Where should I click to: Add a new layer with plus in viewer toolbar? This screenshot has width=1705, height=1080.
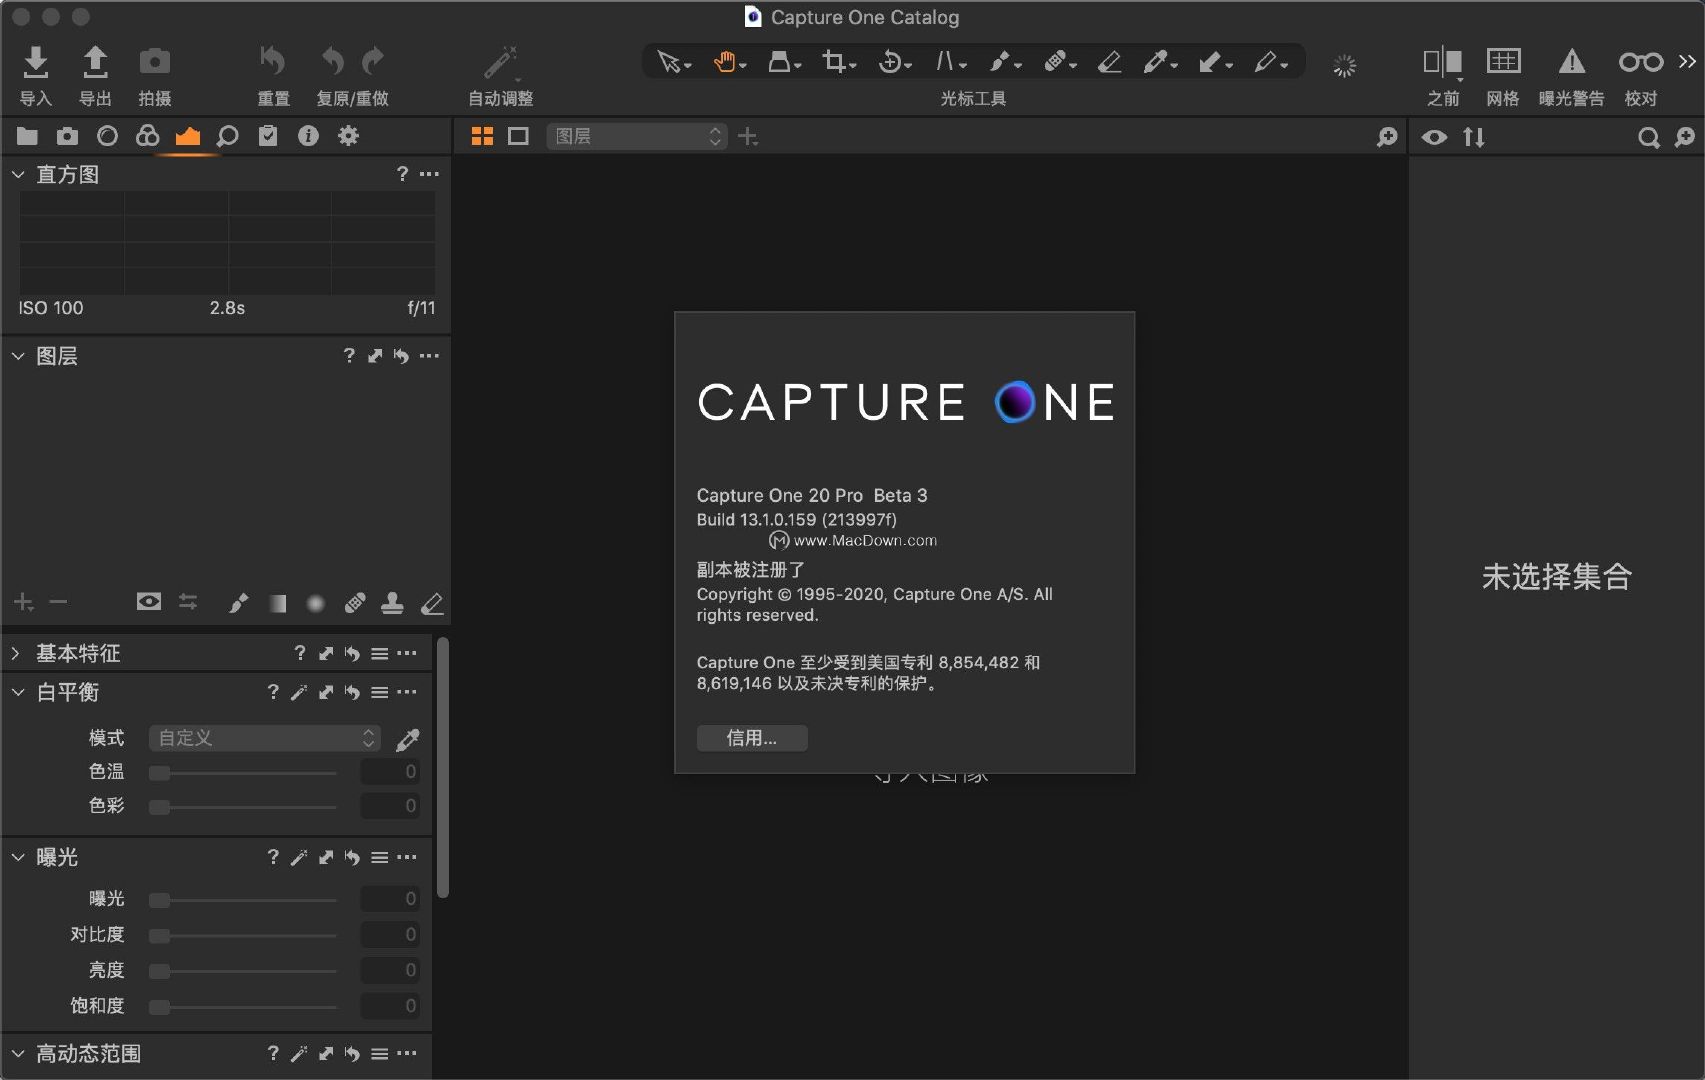[748, 136]
